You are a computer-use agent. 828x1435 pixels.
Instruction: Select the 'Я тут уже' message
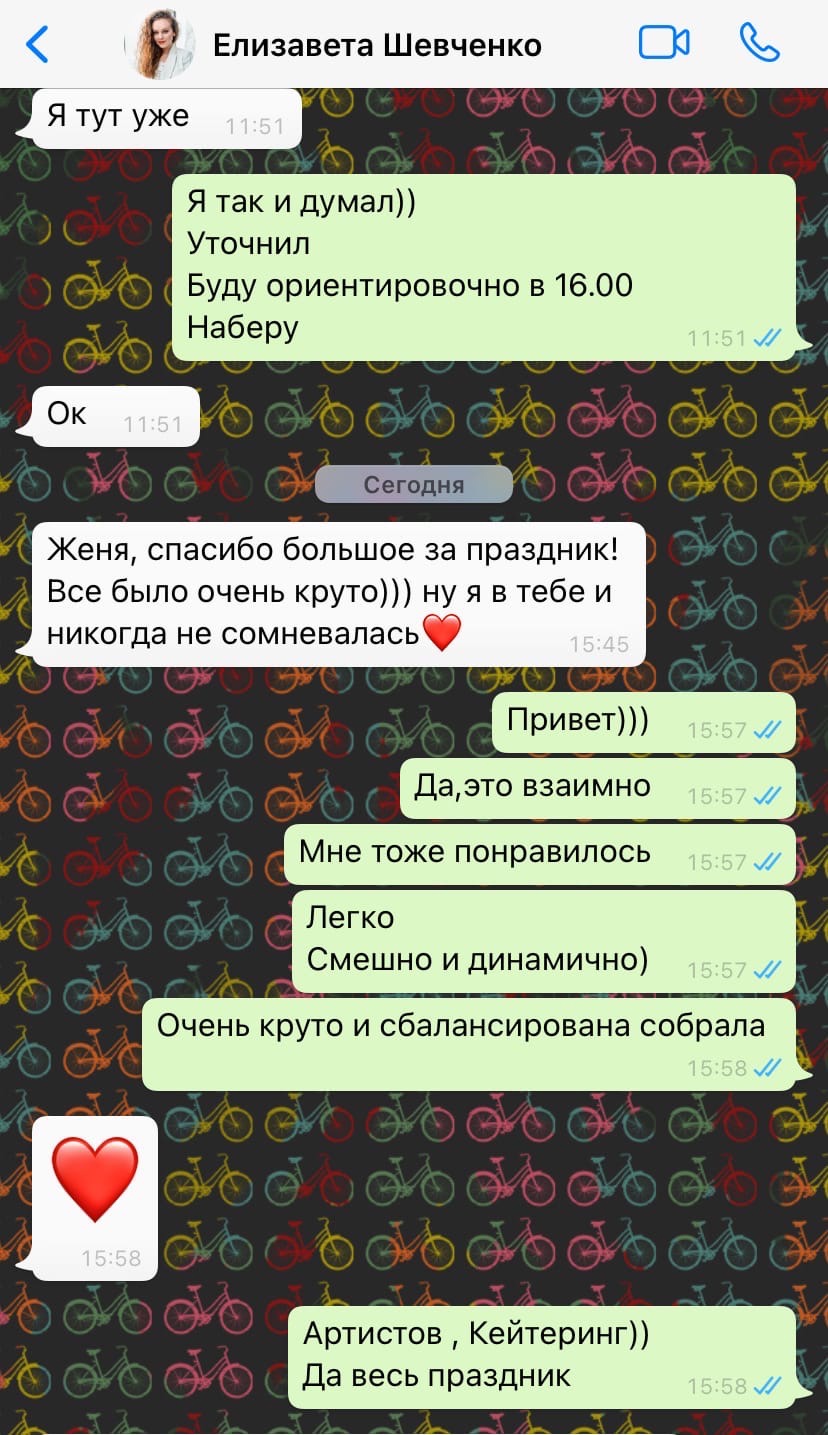click(167, 118)
